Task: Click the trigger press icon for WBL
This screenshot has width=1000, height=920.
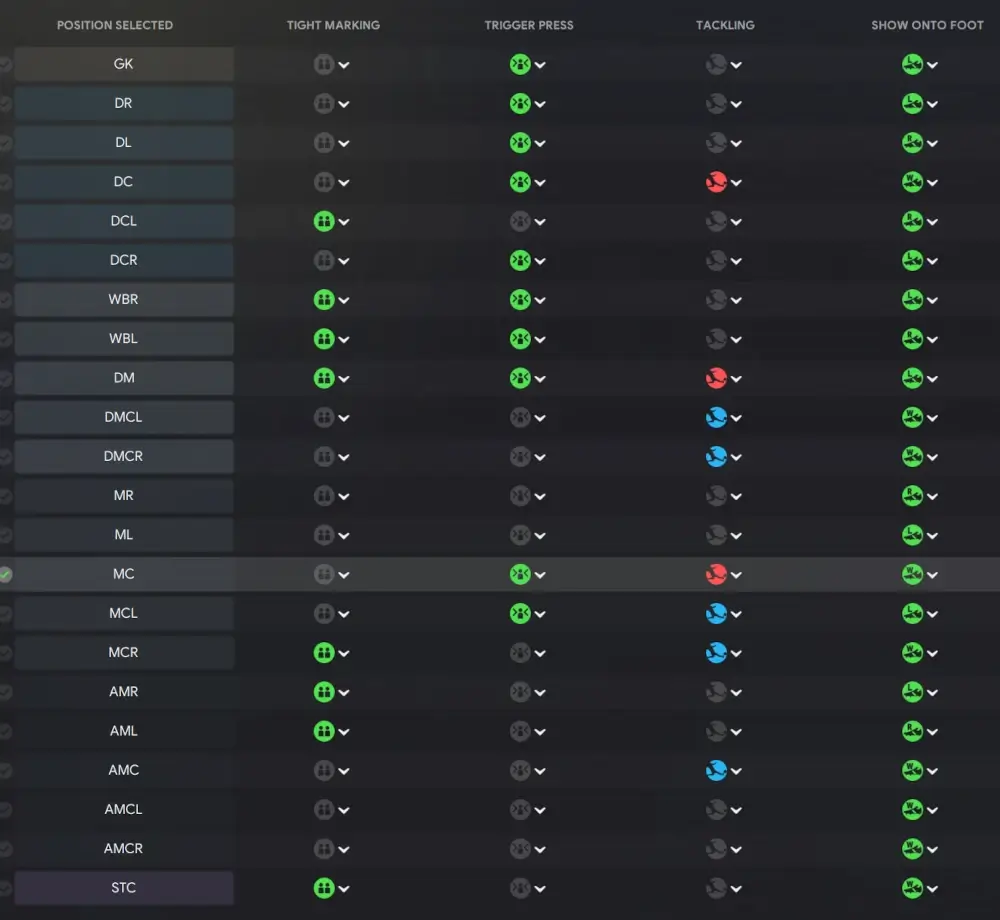Action: click(520, 339)
